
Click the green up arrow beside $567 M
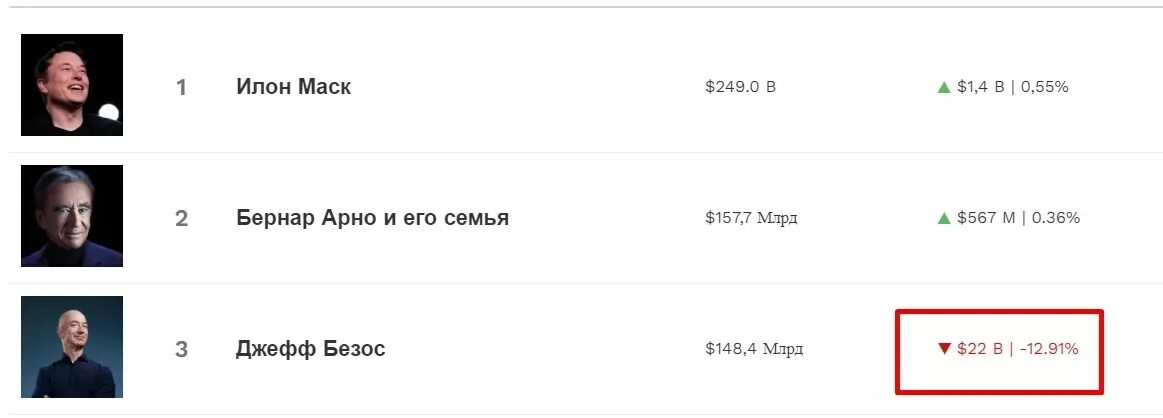[x=943, y=218]
